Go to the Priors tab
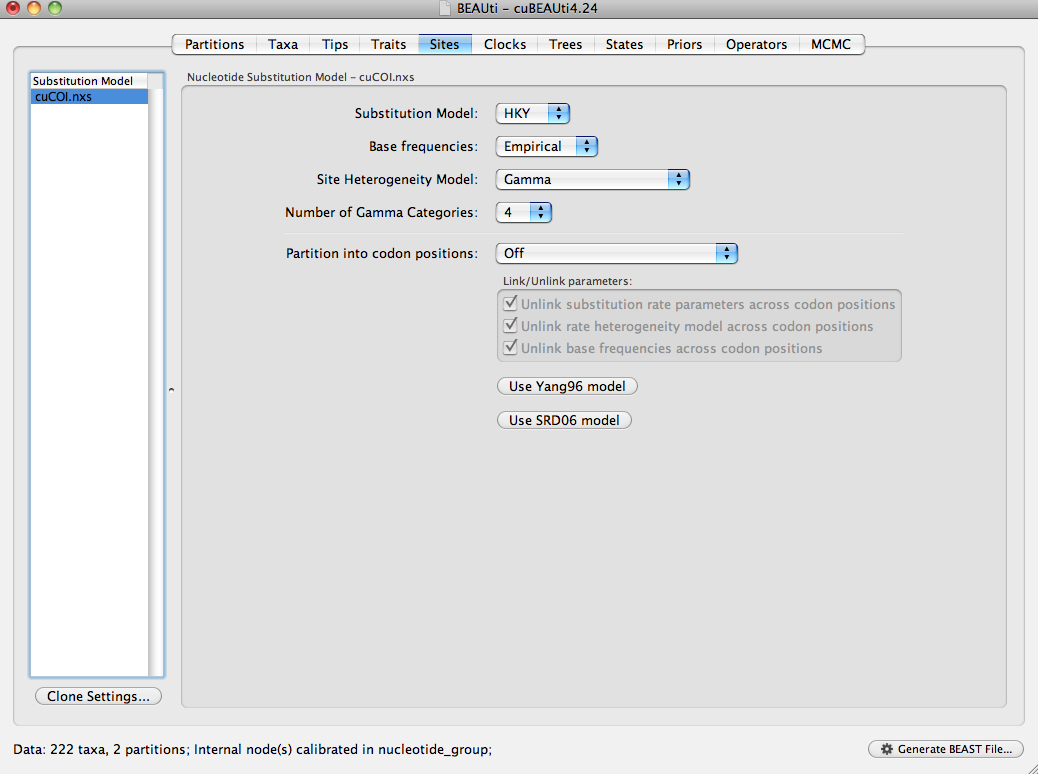This screenshot has height=774, width=1038. click(x=684, y=44)
